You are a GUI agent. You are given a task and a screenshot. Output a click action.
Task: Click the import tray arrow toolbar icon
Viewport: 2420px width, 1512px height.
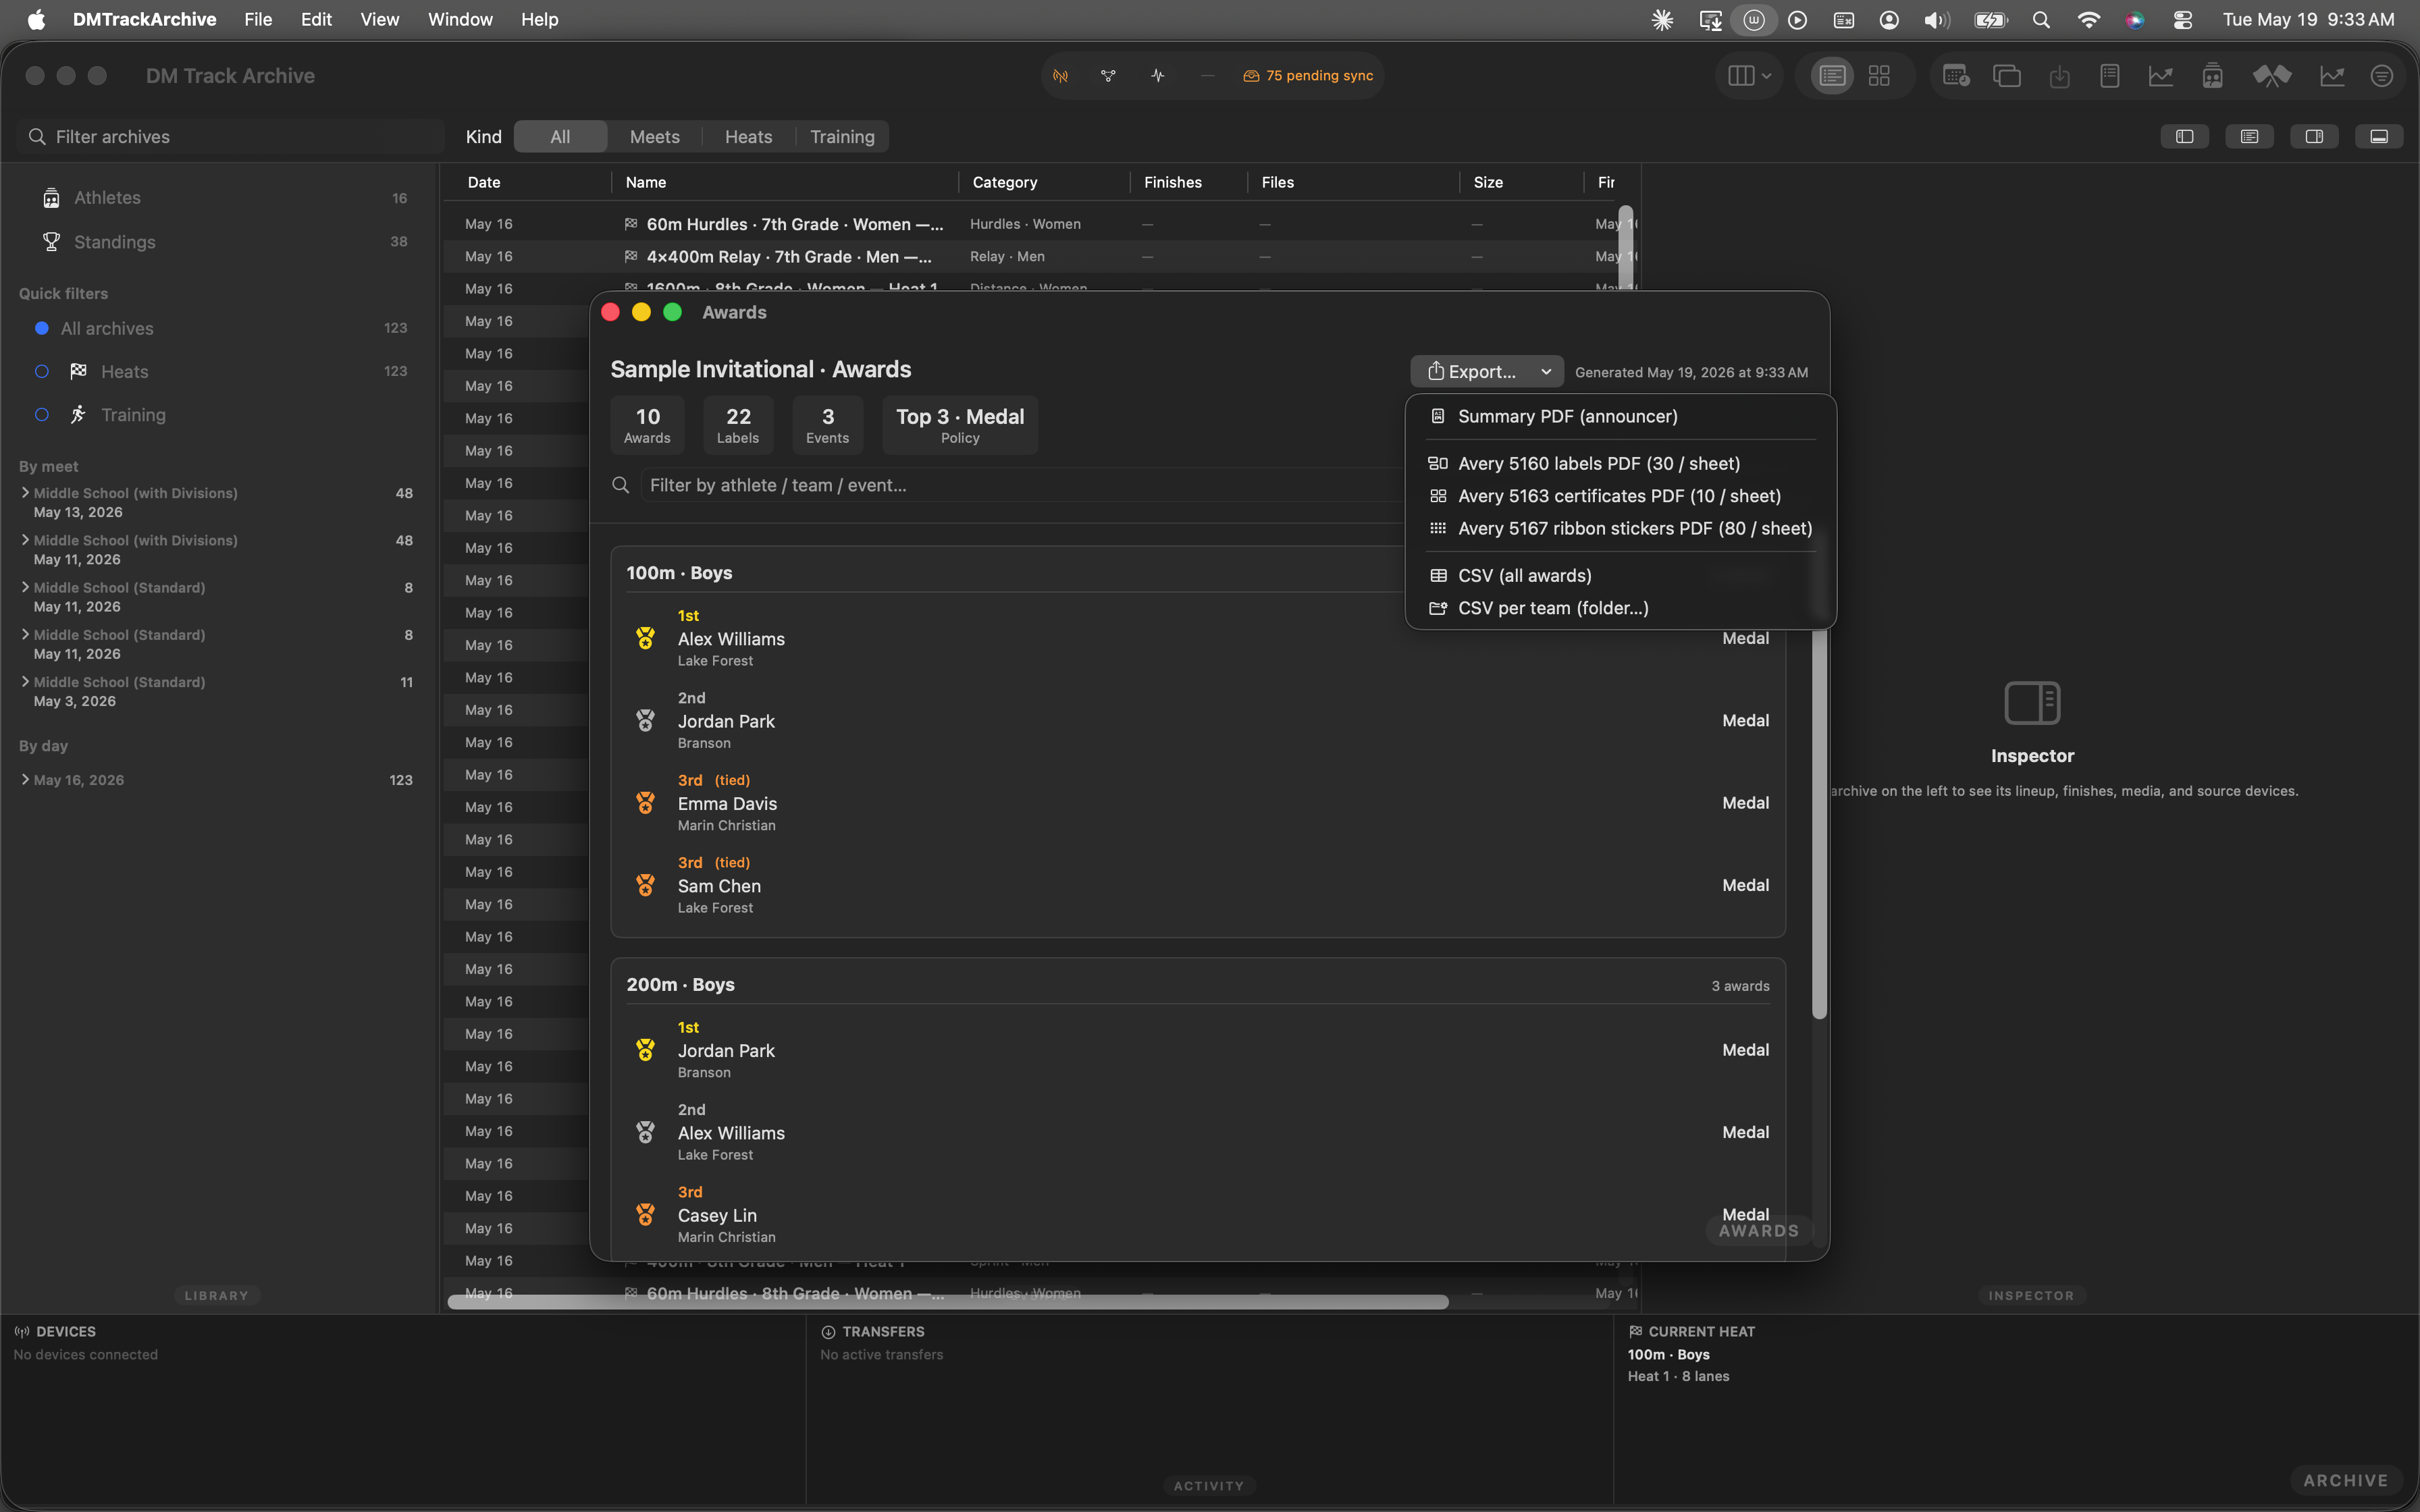click(2059, 76)
